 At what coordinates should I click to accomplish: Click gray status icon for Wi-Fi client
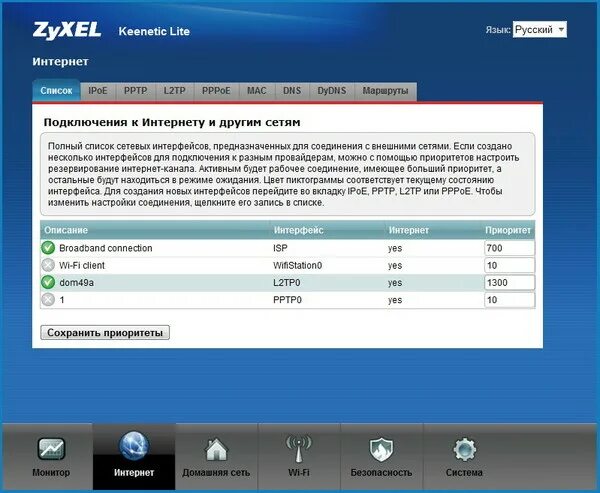[48, 265]
